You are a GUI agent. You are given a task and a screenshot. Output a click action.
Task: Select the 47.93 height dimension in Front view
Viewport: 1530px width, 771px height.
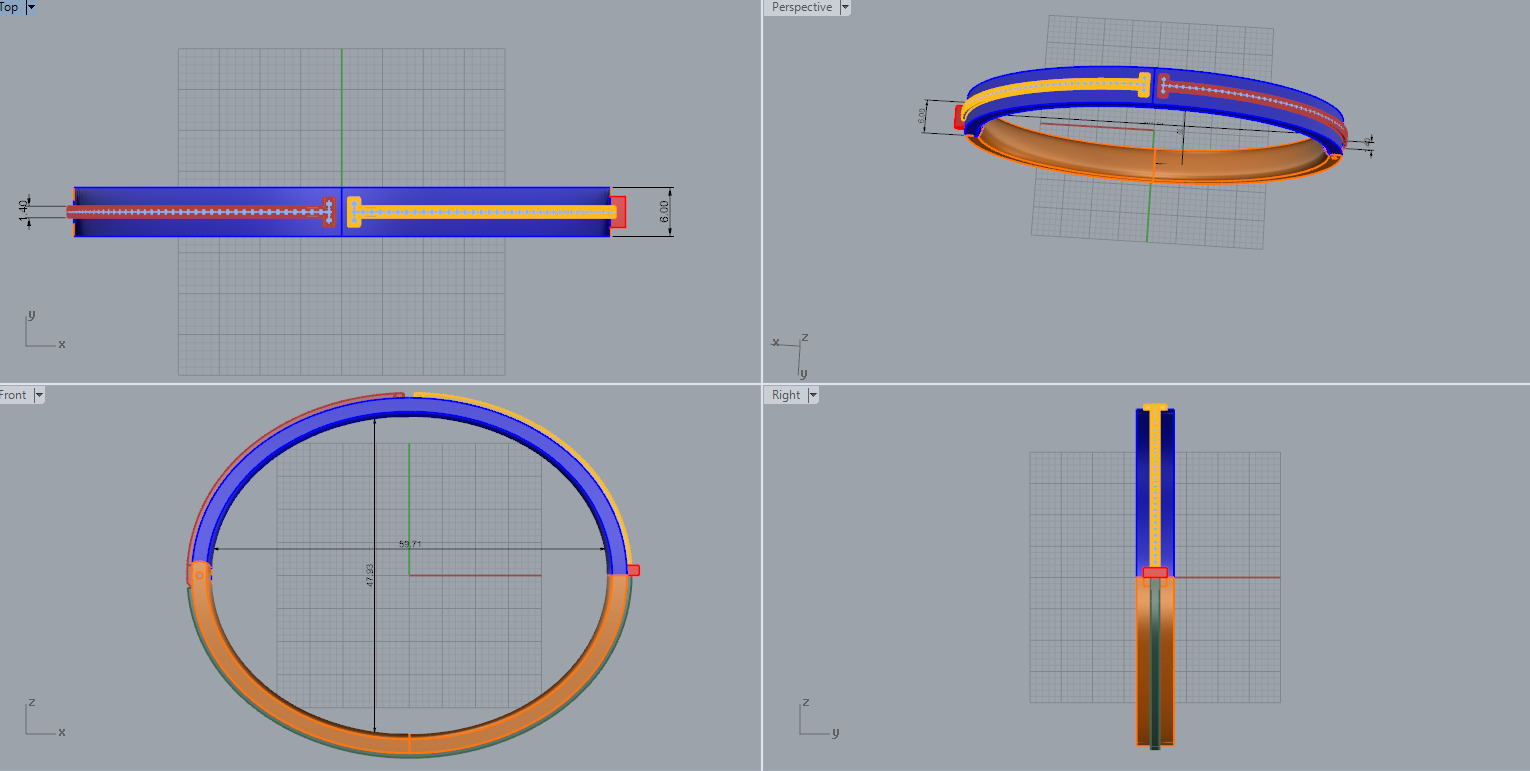point(370,574)
